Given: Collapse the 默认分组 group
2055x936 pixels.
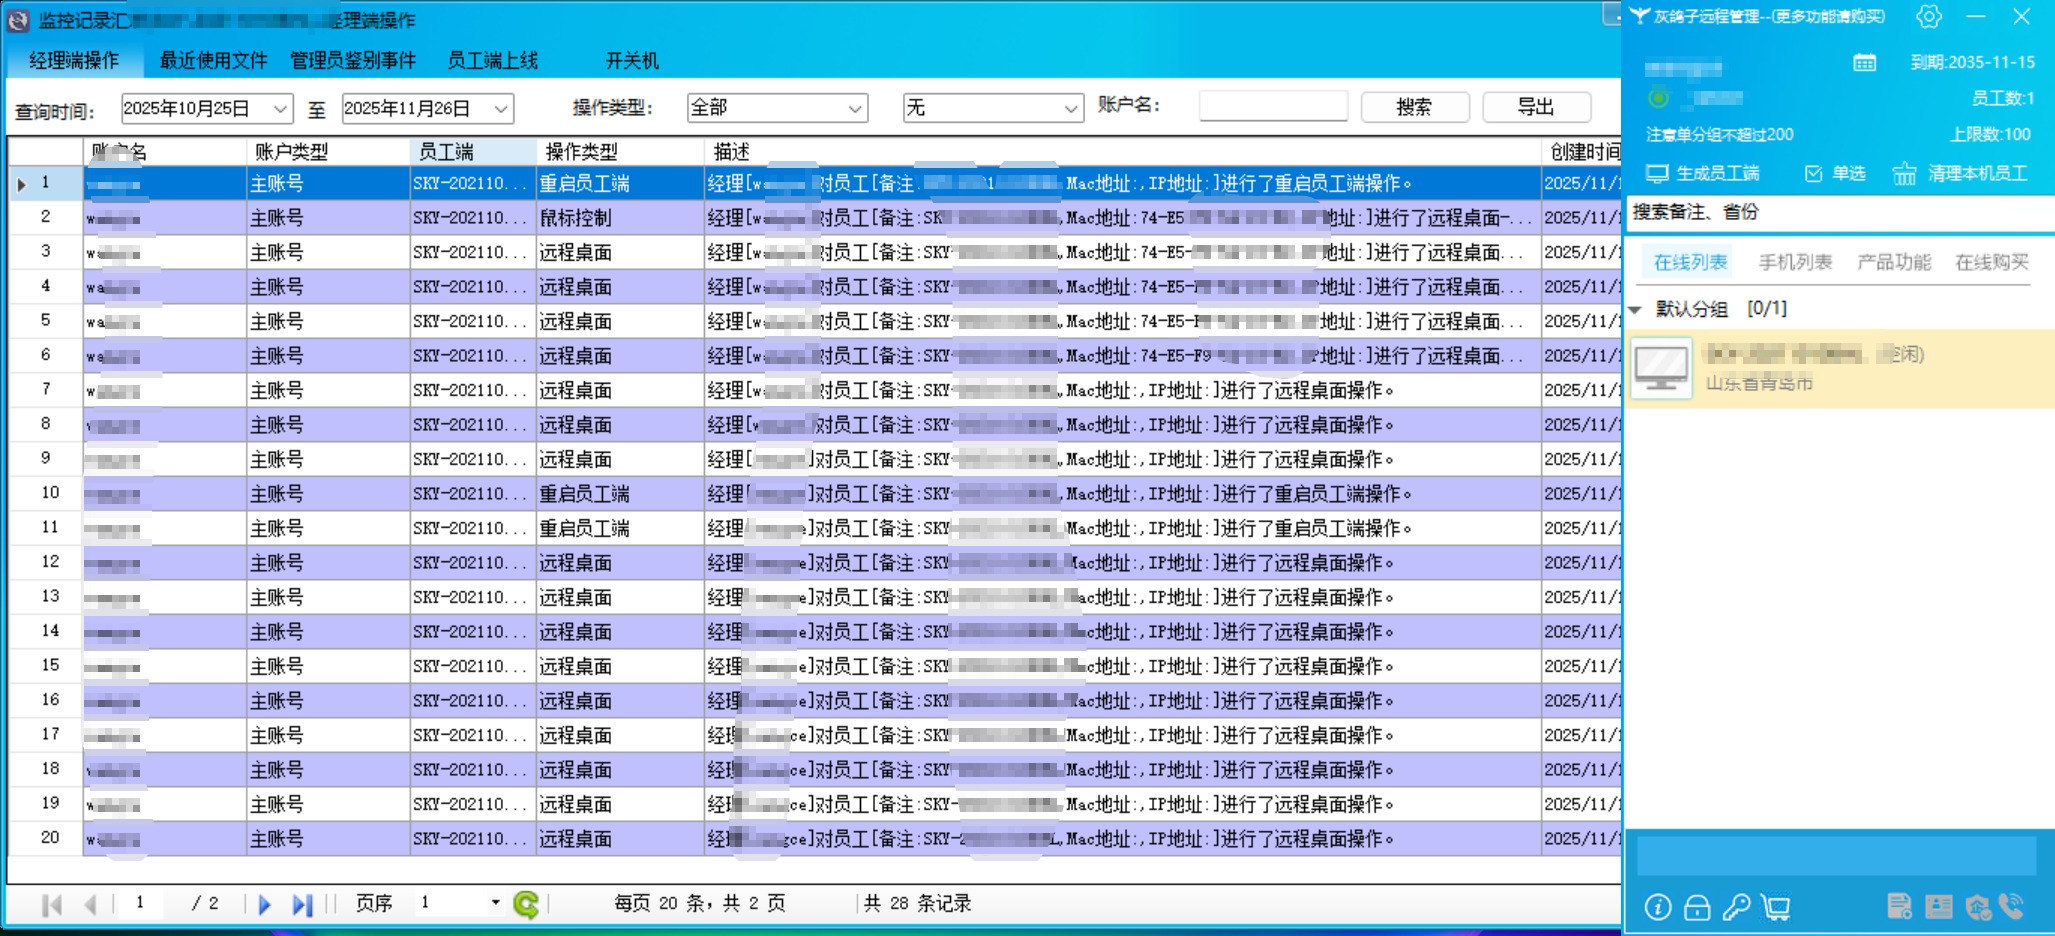Looking at the screenshot, I should tap(1636, 309).
